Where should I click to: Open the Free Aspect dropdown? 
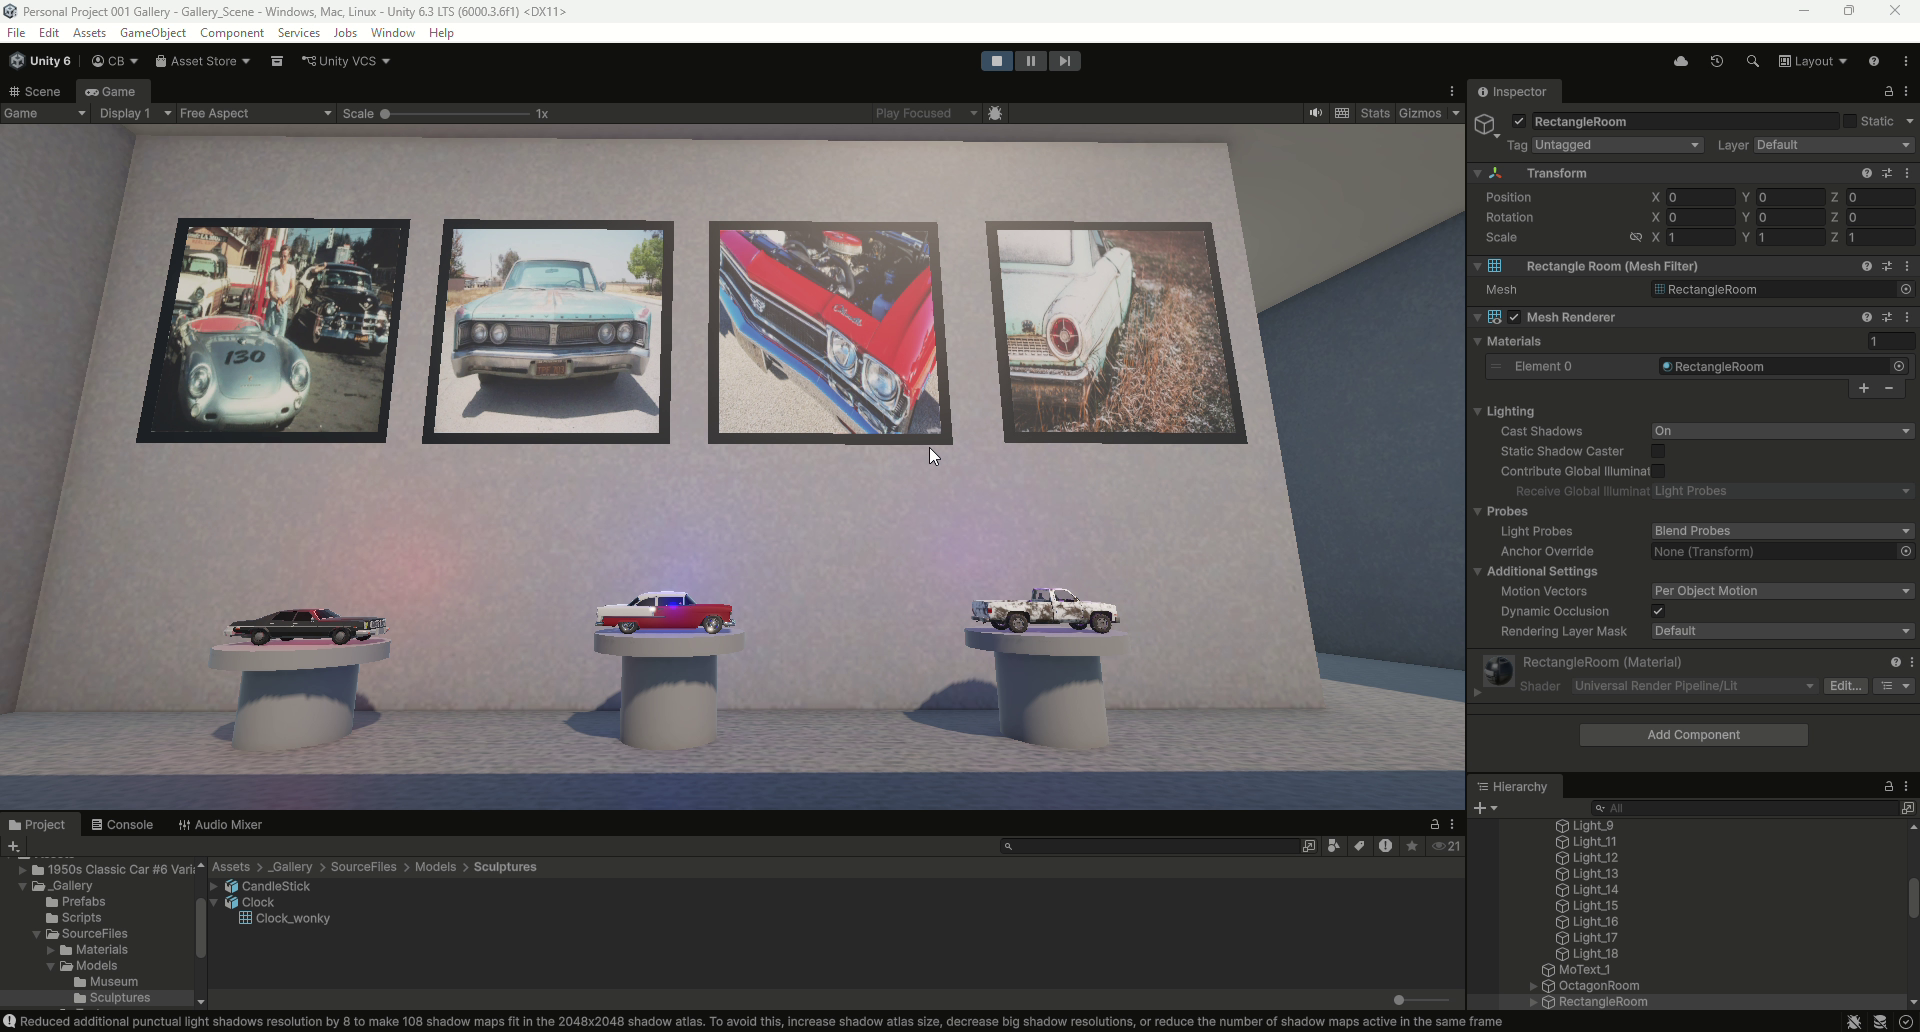click(255, 113)
